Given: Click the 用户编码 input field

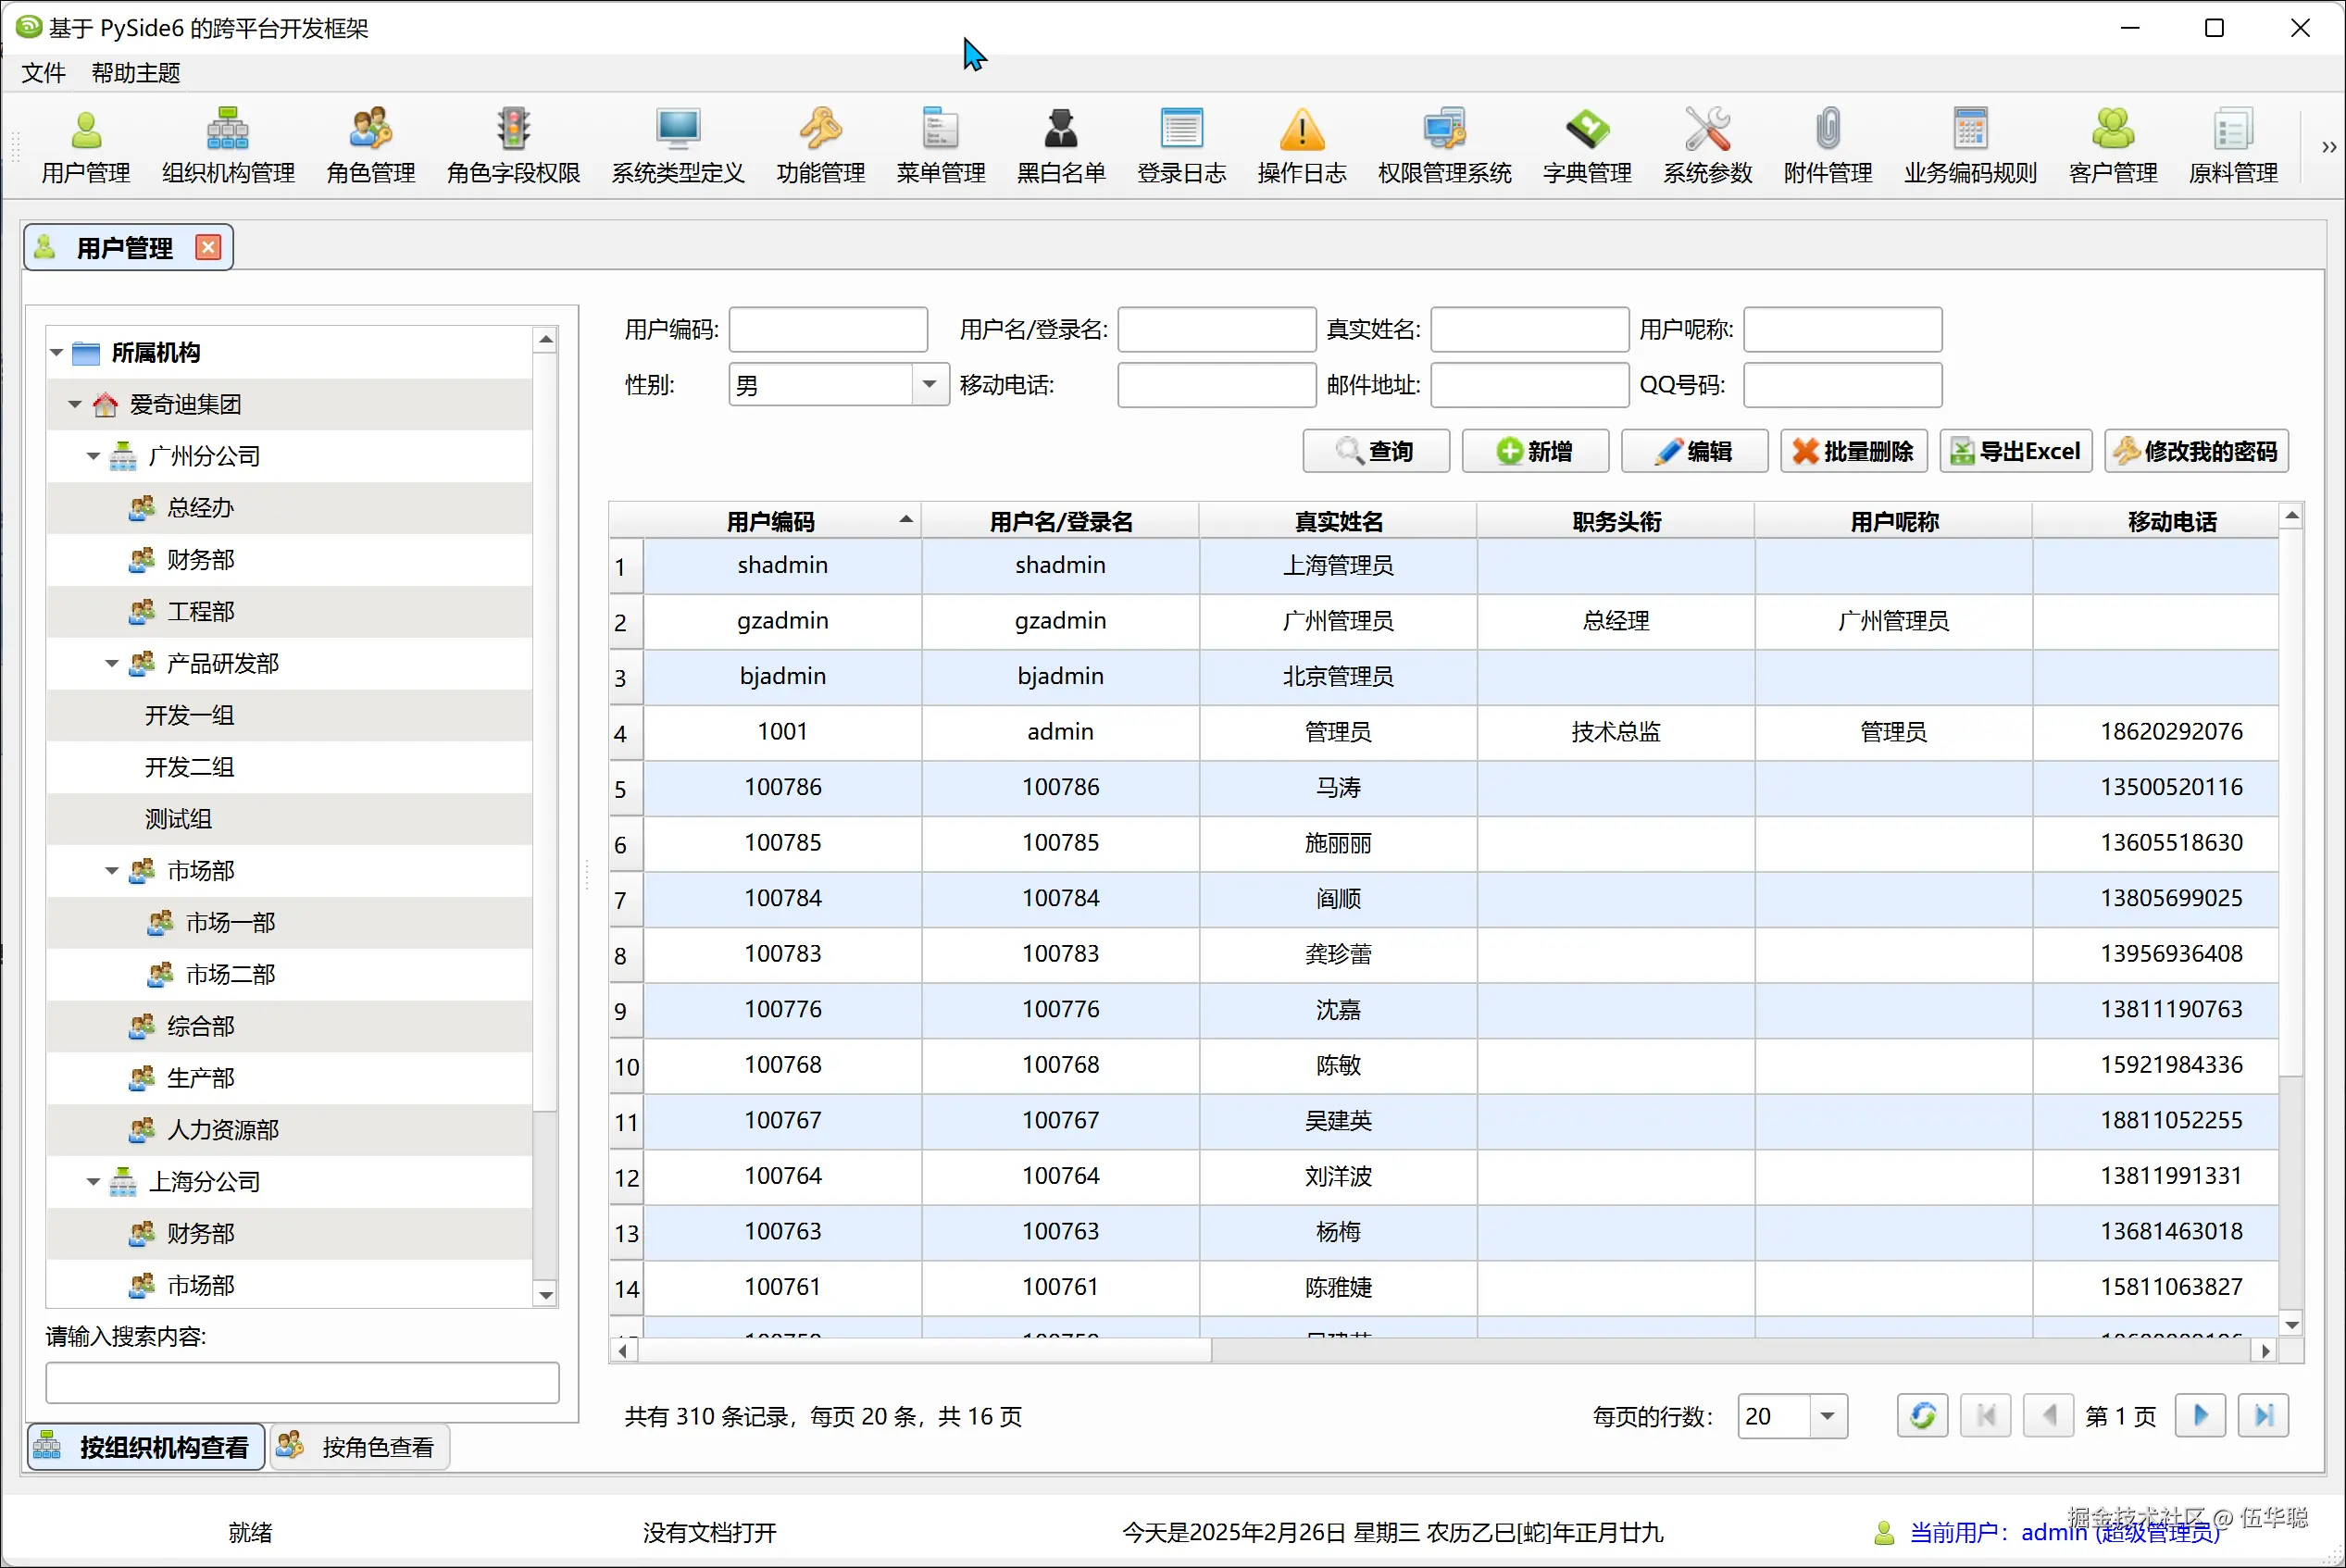Looking at the screenshot, I should tap(828, 329).
